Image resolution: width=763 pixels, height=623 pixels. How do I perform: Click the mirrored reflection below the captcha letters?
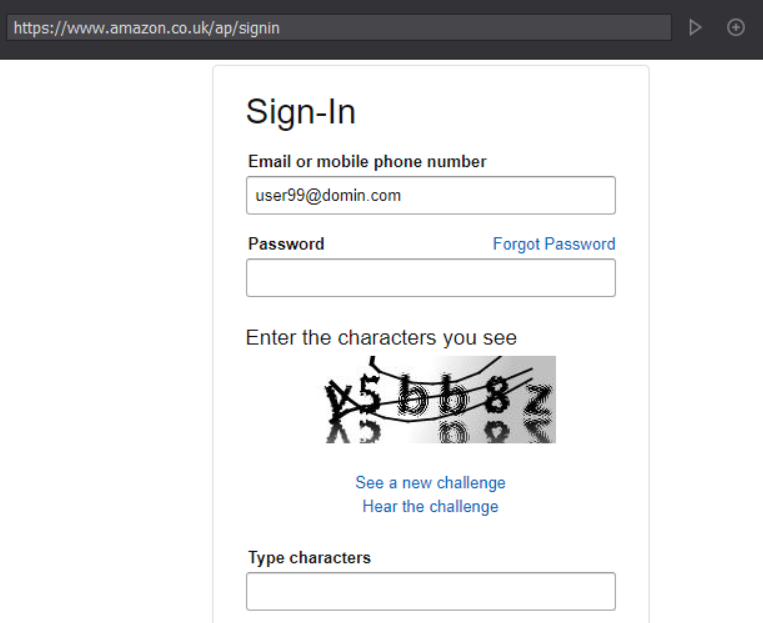coord(440,432)
